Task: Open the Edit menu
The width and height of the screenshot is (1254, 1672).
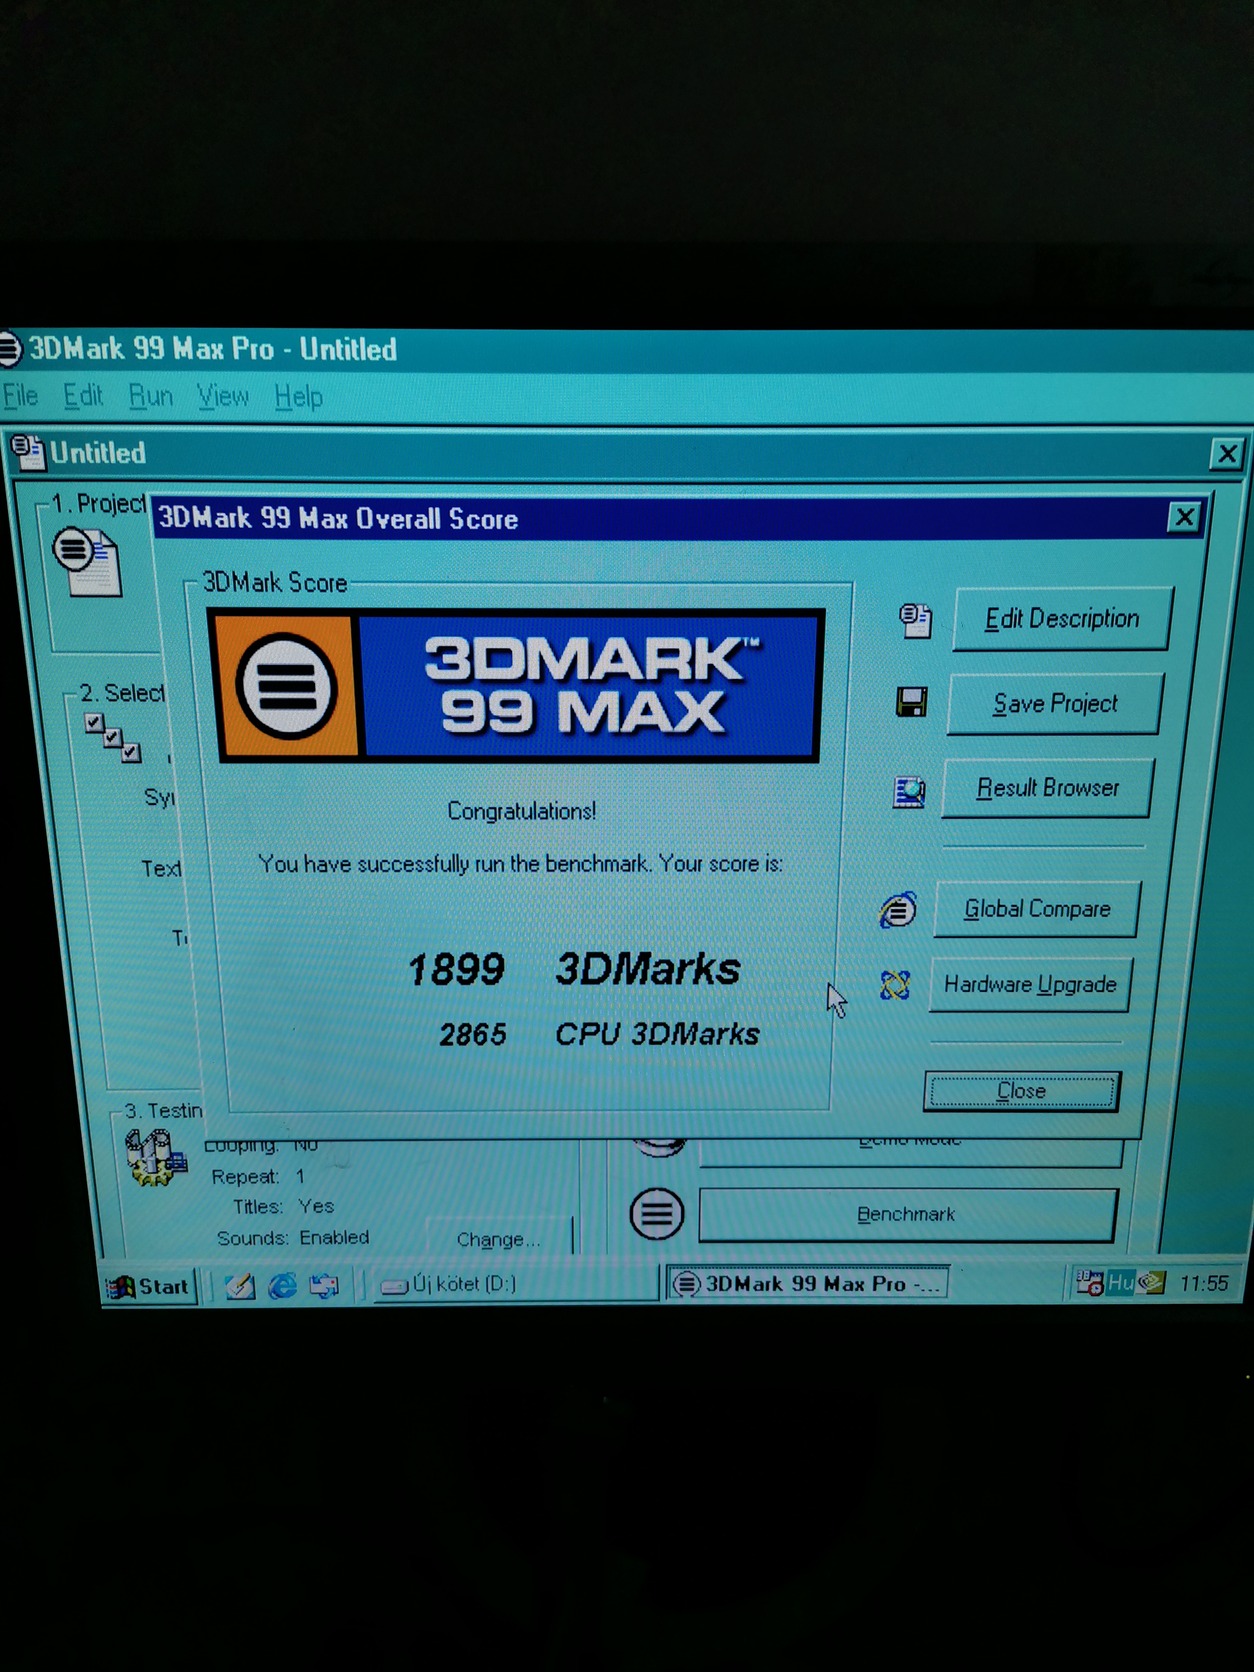Action: 83,396
